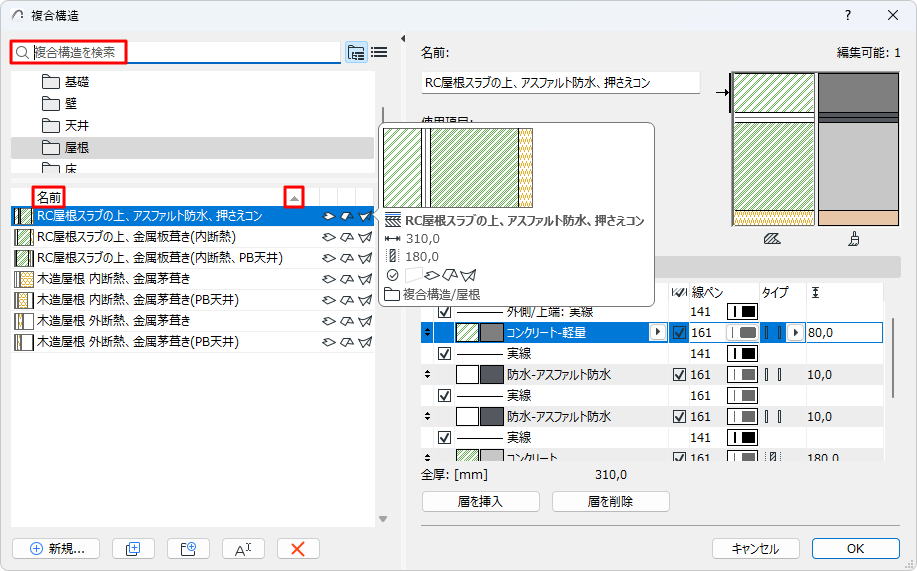Select row 木造屋根 外断熱、金属茅葺き(PB天井)
The height and width of the screenshot is (571, 917).
pos(192,342)
